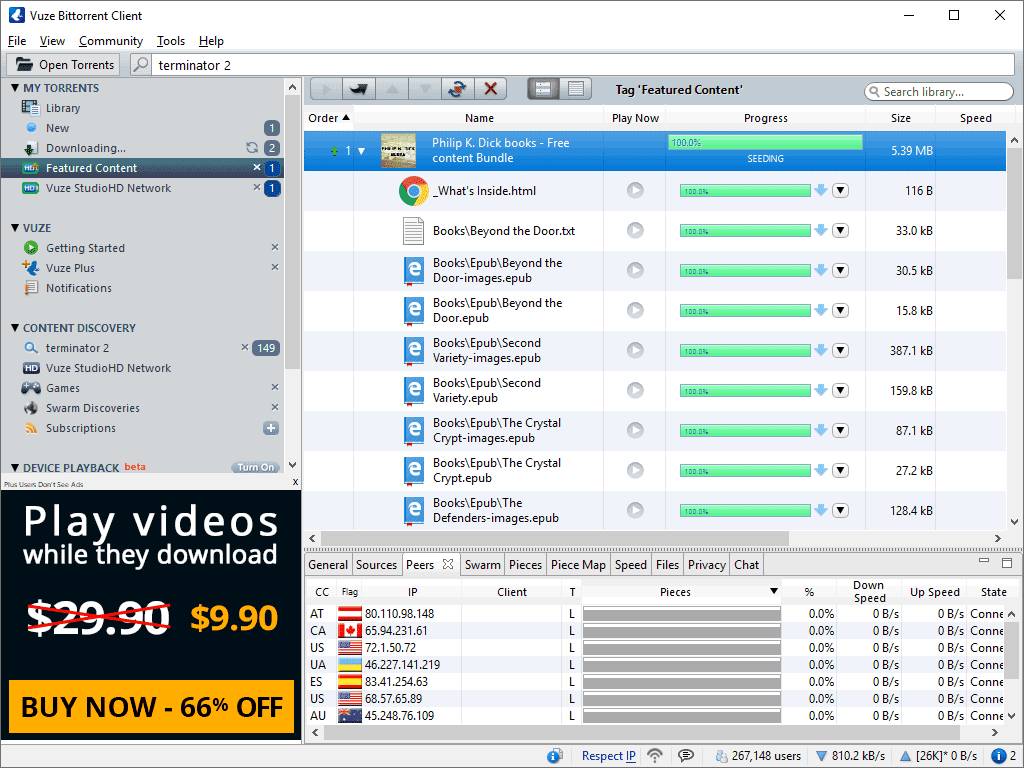
Task: Close the Featured Content sidebar entry
Action: click(x=257, y=168)
